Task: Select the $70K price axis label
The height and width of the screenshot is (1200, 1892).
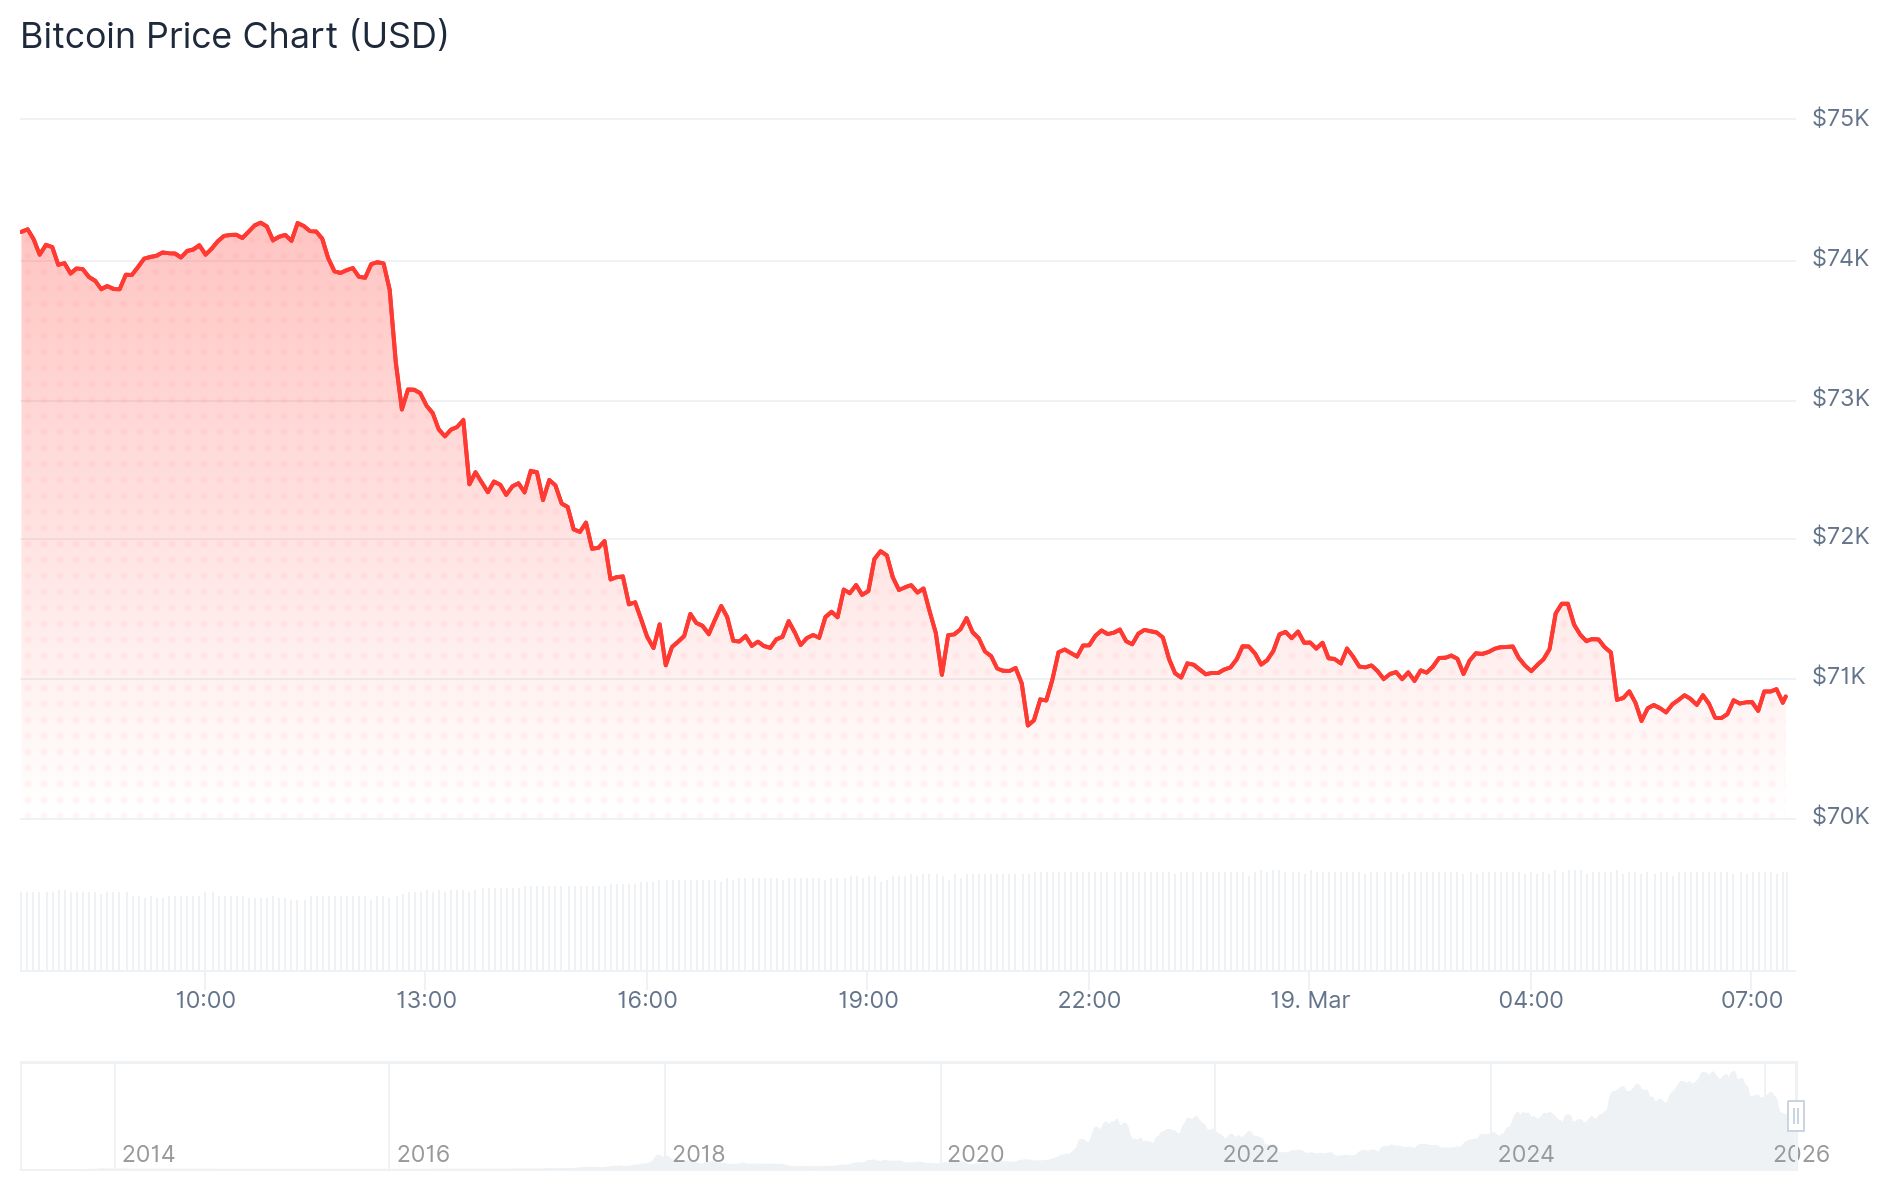Action: (1840, 816)
